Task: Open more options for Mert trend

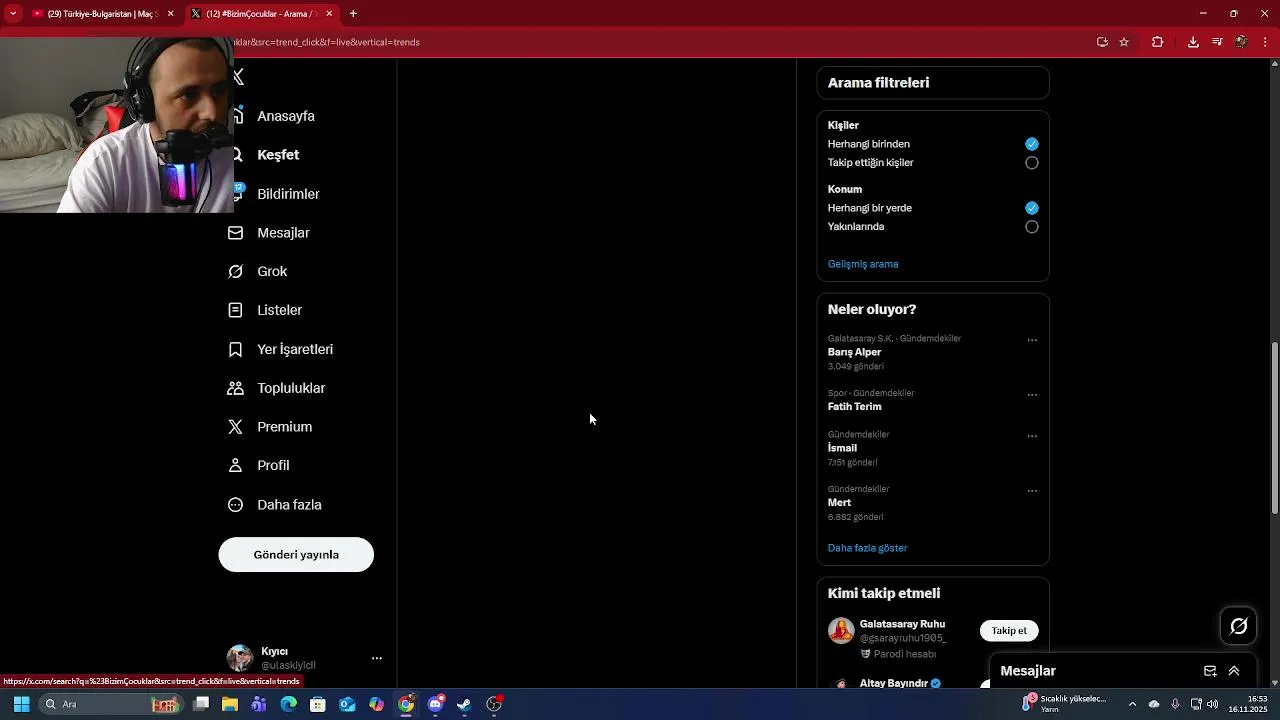Action: point(1032,491)
